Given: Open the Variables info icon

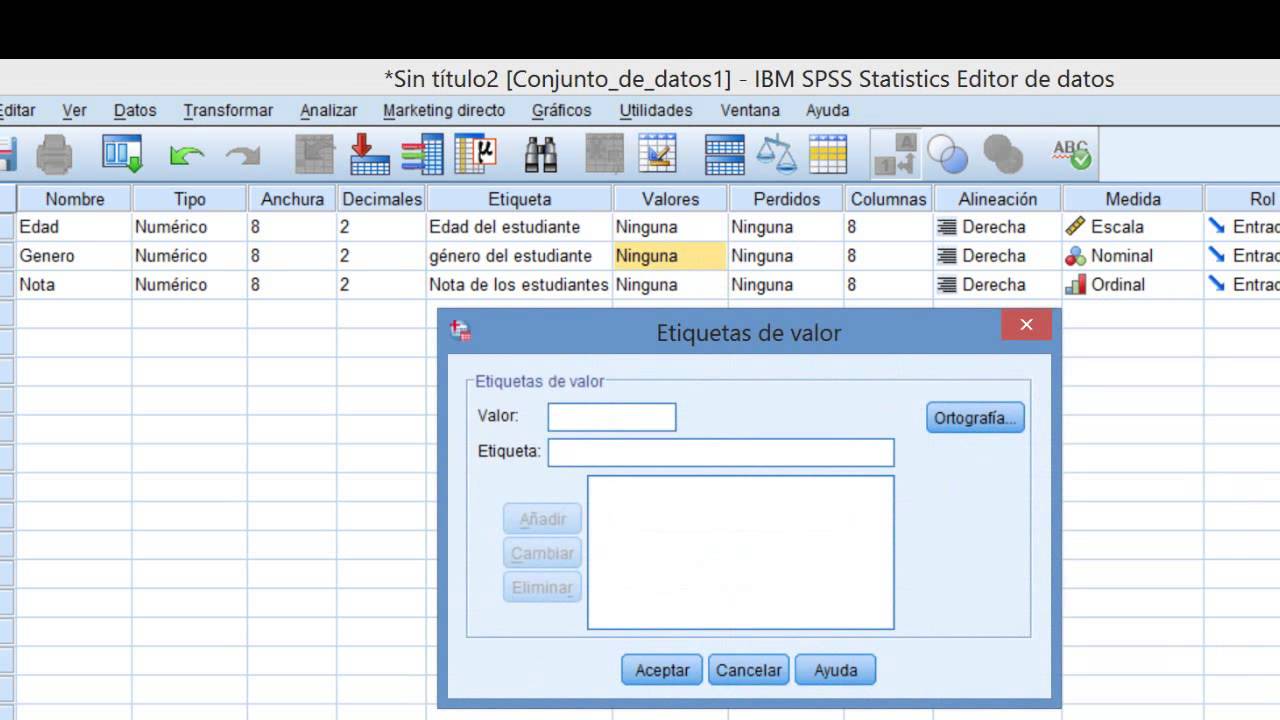Looking at the screenshot, I should 422,155.
